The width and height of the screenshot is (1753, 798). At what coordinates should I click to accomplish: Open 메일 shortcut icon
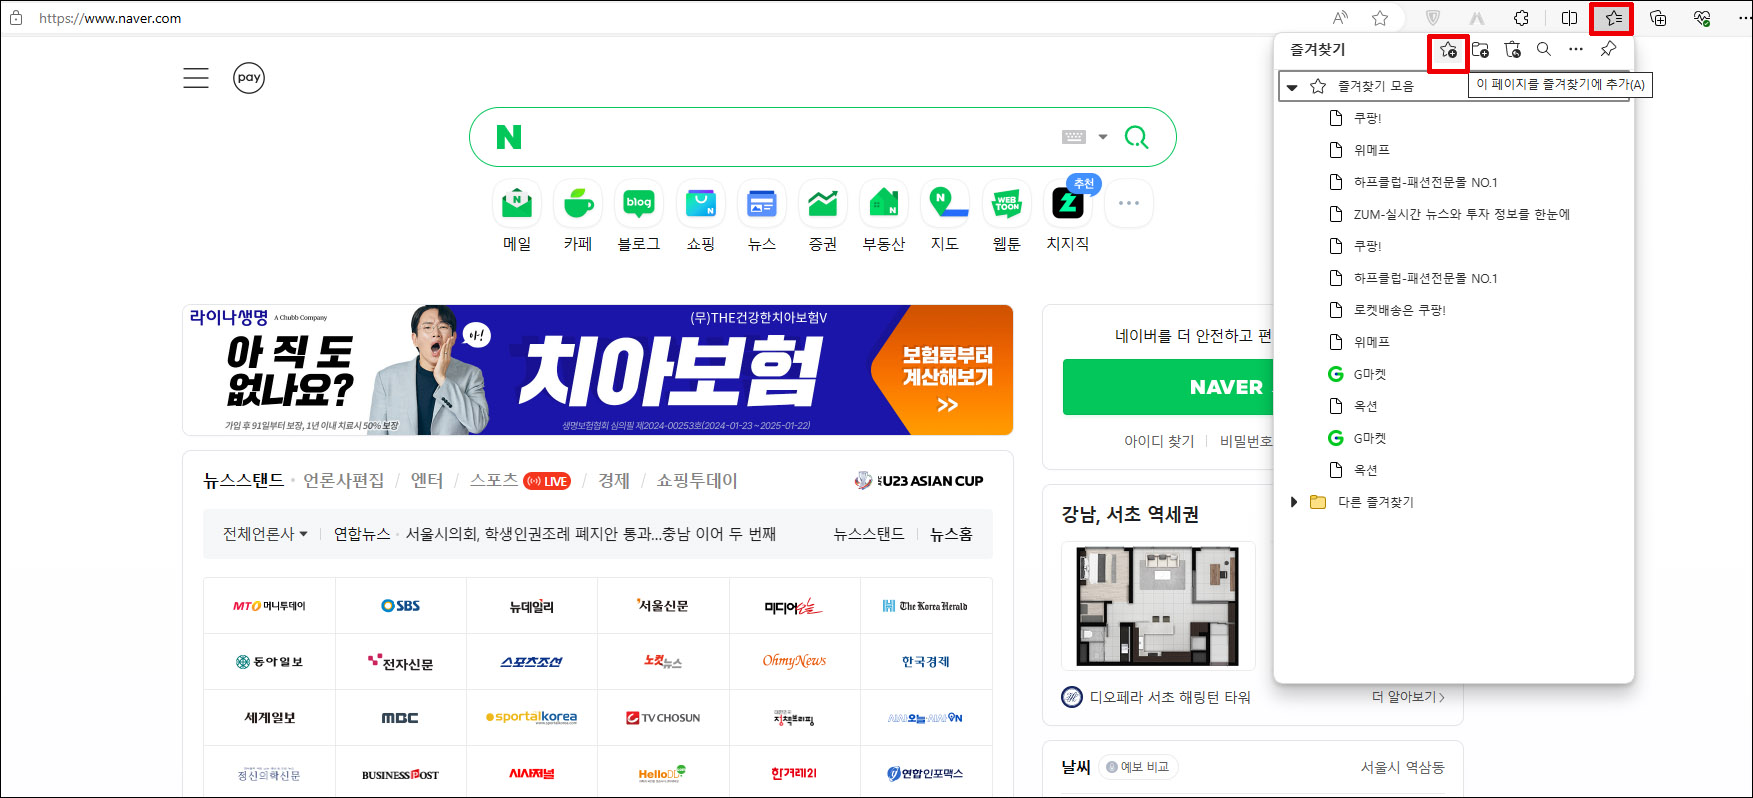click(517, 204)
